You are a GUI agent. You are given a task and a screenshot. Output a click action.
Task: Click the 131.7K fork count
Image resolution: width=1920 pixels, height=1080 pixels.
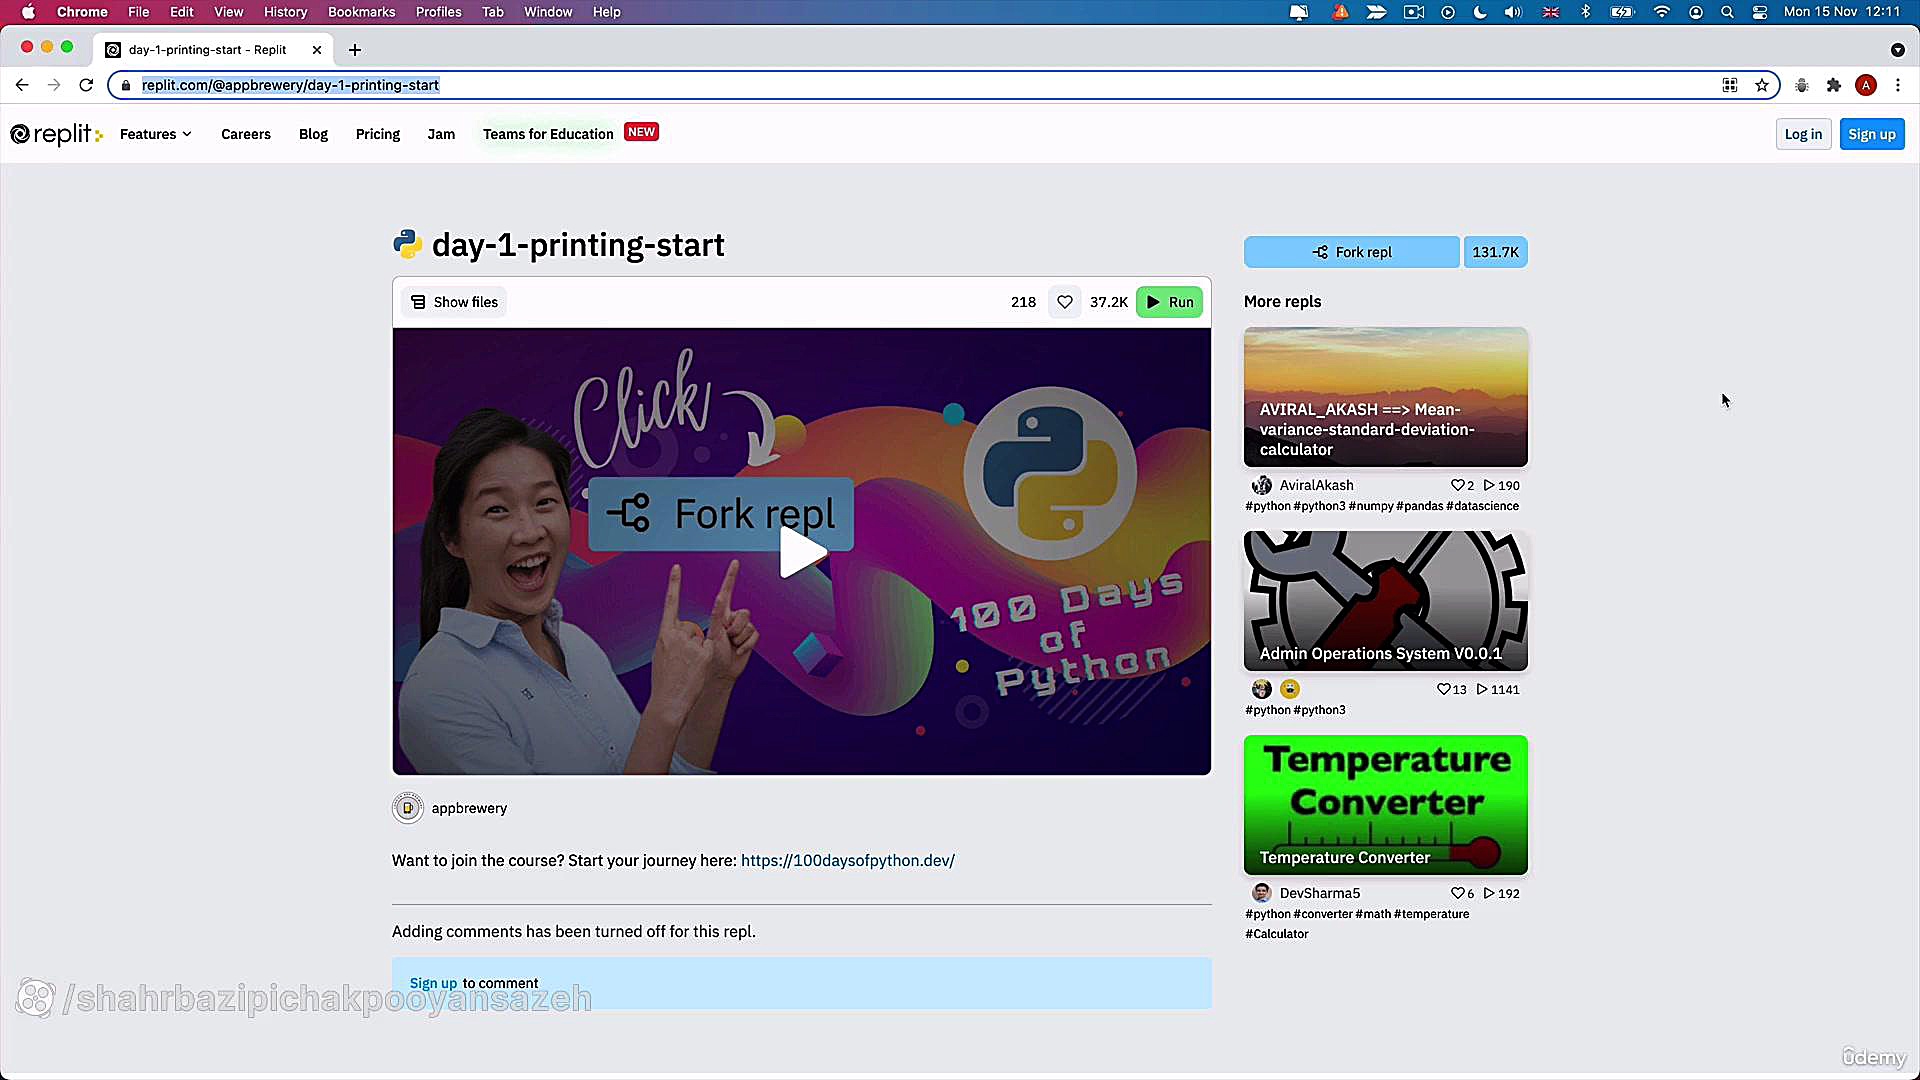tap(1495, 252)
